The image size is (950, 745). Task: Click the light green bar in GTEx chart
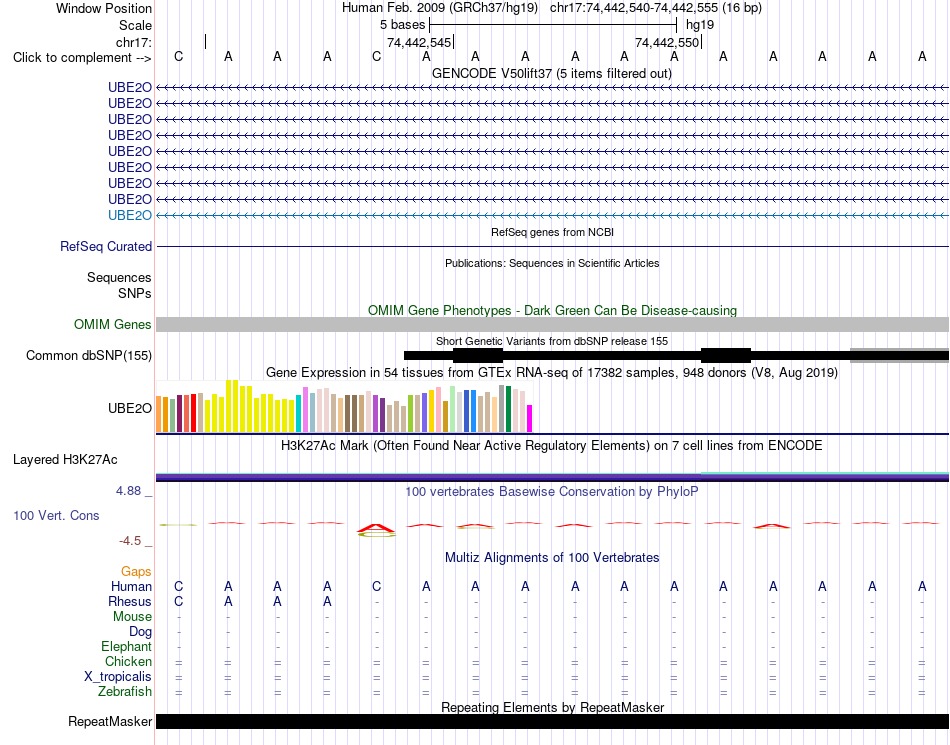tap(453, 409)
